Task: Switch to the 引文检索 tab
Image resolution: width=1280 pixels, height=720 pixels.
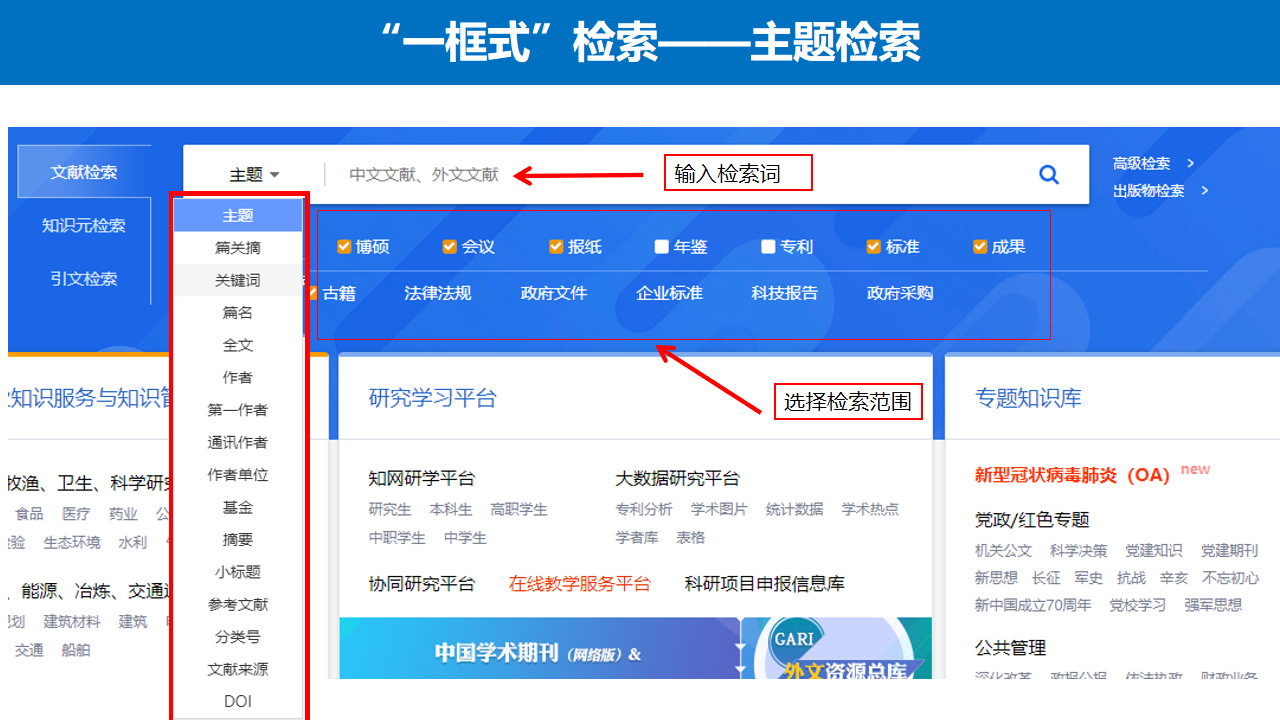Action: coord(84,279)
